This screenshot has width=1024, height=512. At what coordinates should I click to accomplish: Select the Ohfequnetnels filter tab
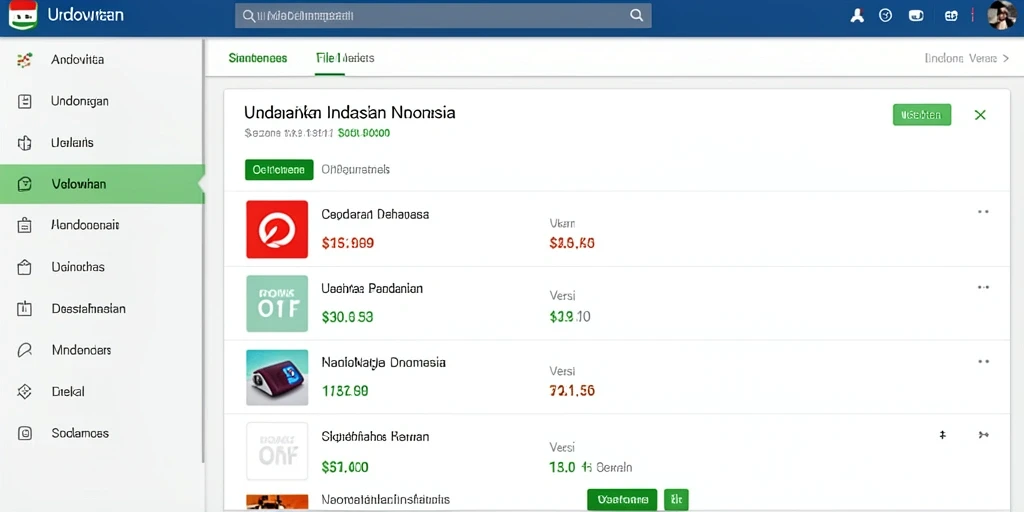355,170
